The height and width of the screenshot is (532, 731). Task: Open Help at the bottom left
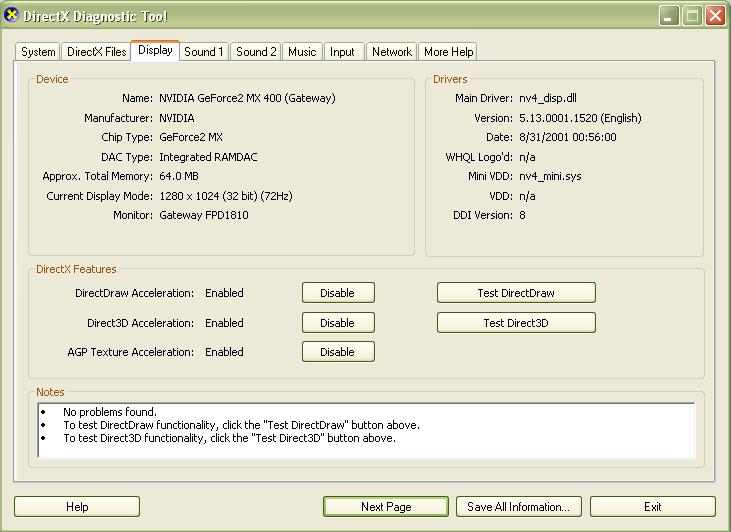click(77, 506)
